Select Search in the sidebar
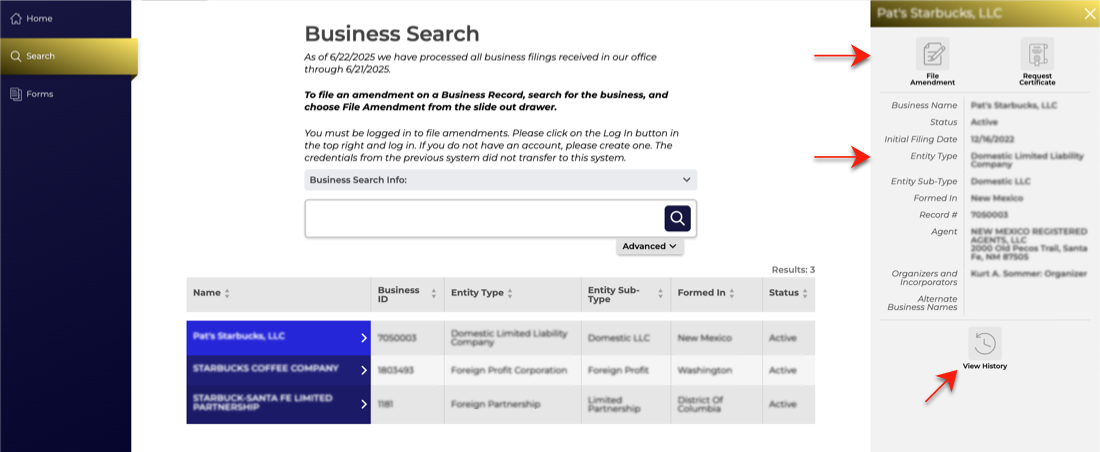1100x452 pixels. 69,56
